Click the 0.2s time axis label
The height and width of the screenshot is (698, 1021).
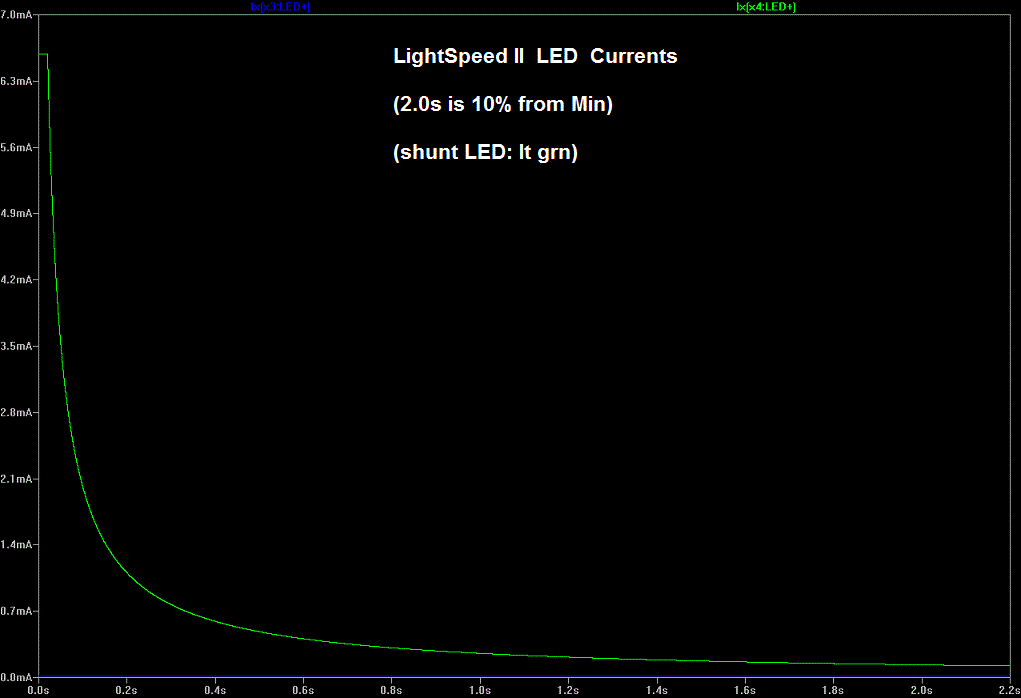[x=126, y=690]
